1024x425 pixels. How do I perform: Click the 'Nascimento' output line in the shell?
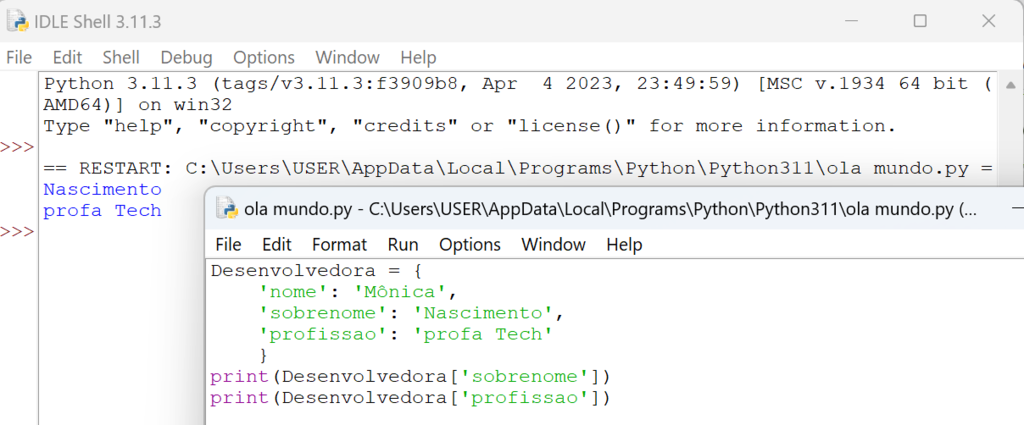pyautogui.click(x=102, y=189)
